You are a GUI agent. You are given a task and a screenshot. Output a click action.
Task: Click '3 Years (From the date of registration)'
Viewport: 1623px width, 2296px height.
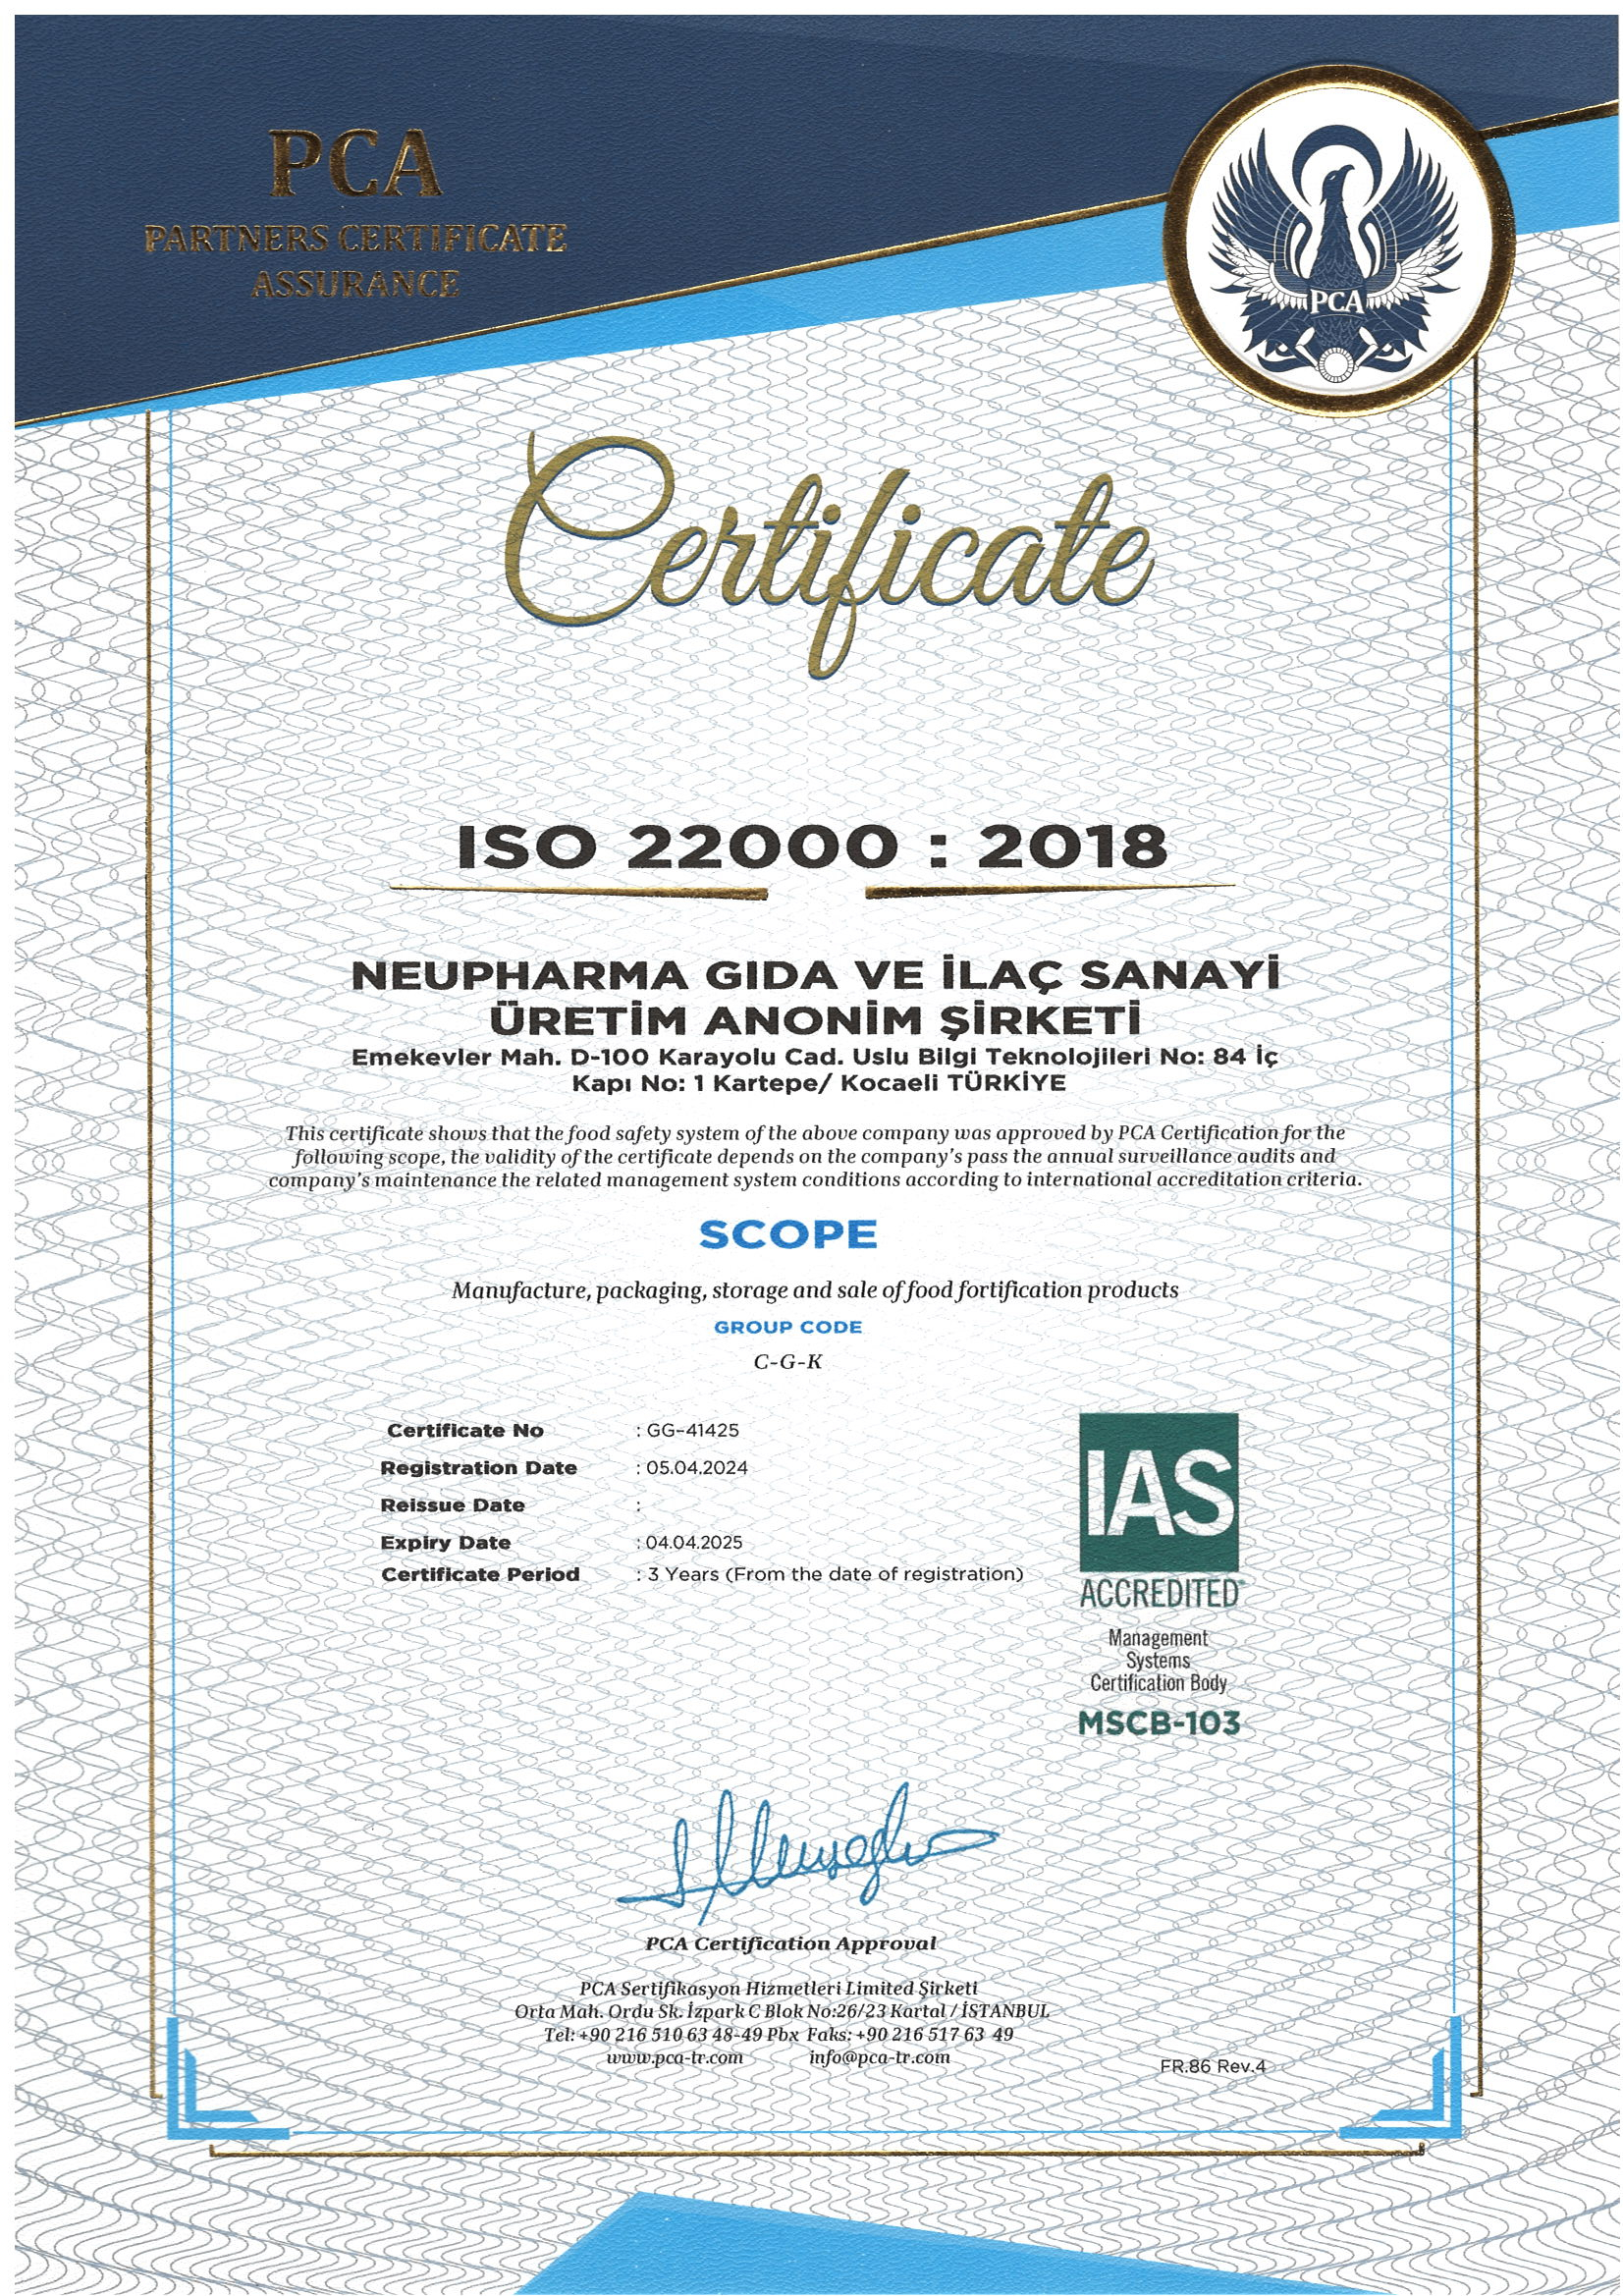[835, 1574]
